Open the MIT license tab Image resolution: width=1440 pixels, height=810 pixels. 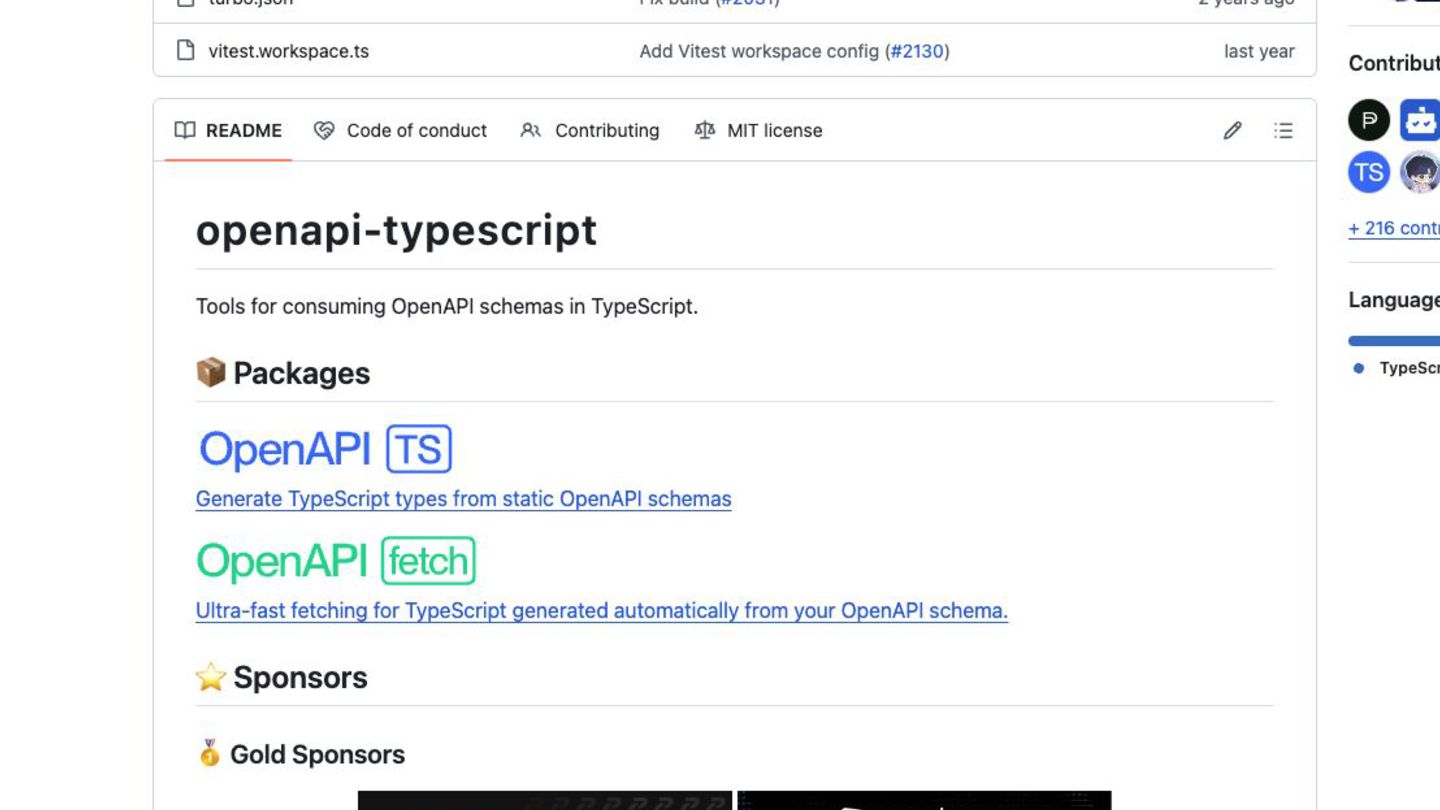pos(758,130)
